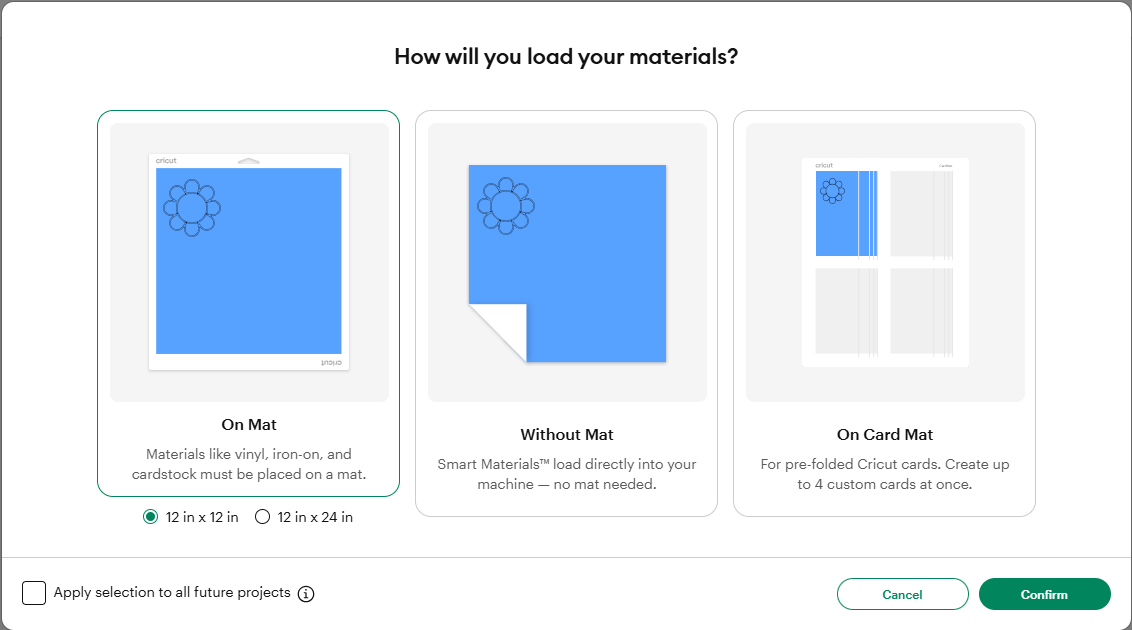The image size is (1132, 630).
Task: Select the On Mat preview image
Action: [249, 262]
